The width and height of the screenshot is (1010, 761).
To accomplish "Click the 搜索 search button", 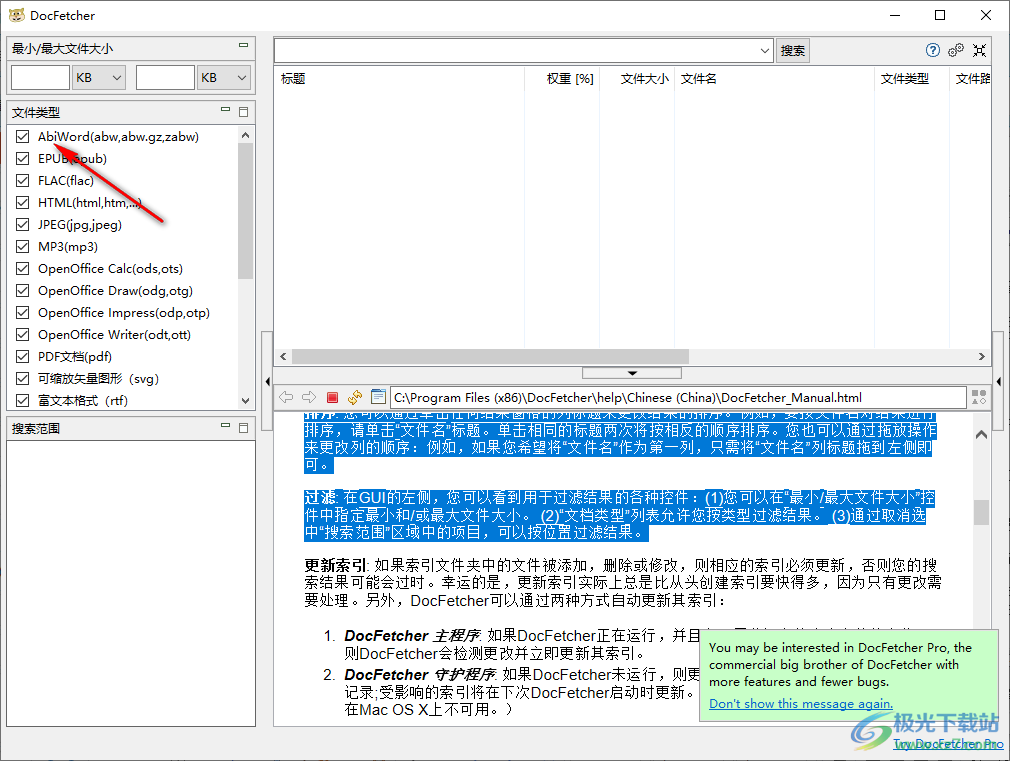I will tap(792, 50).
